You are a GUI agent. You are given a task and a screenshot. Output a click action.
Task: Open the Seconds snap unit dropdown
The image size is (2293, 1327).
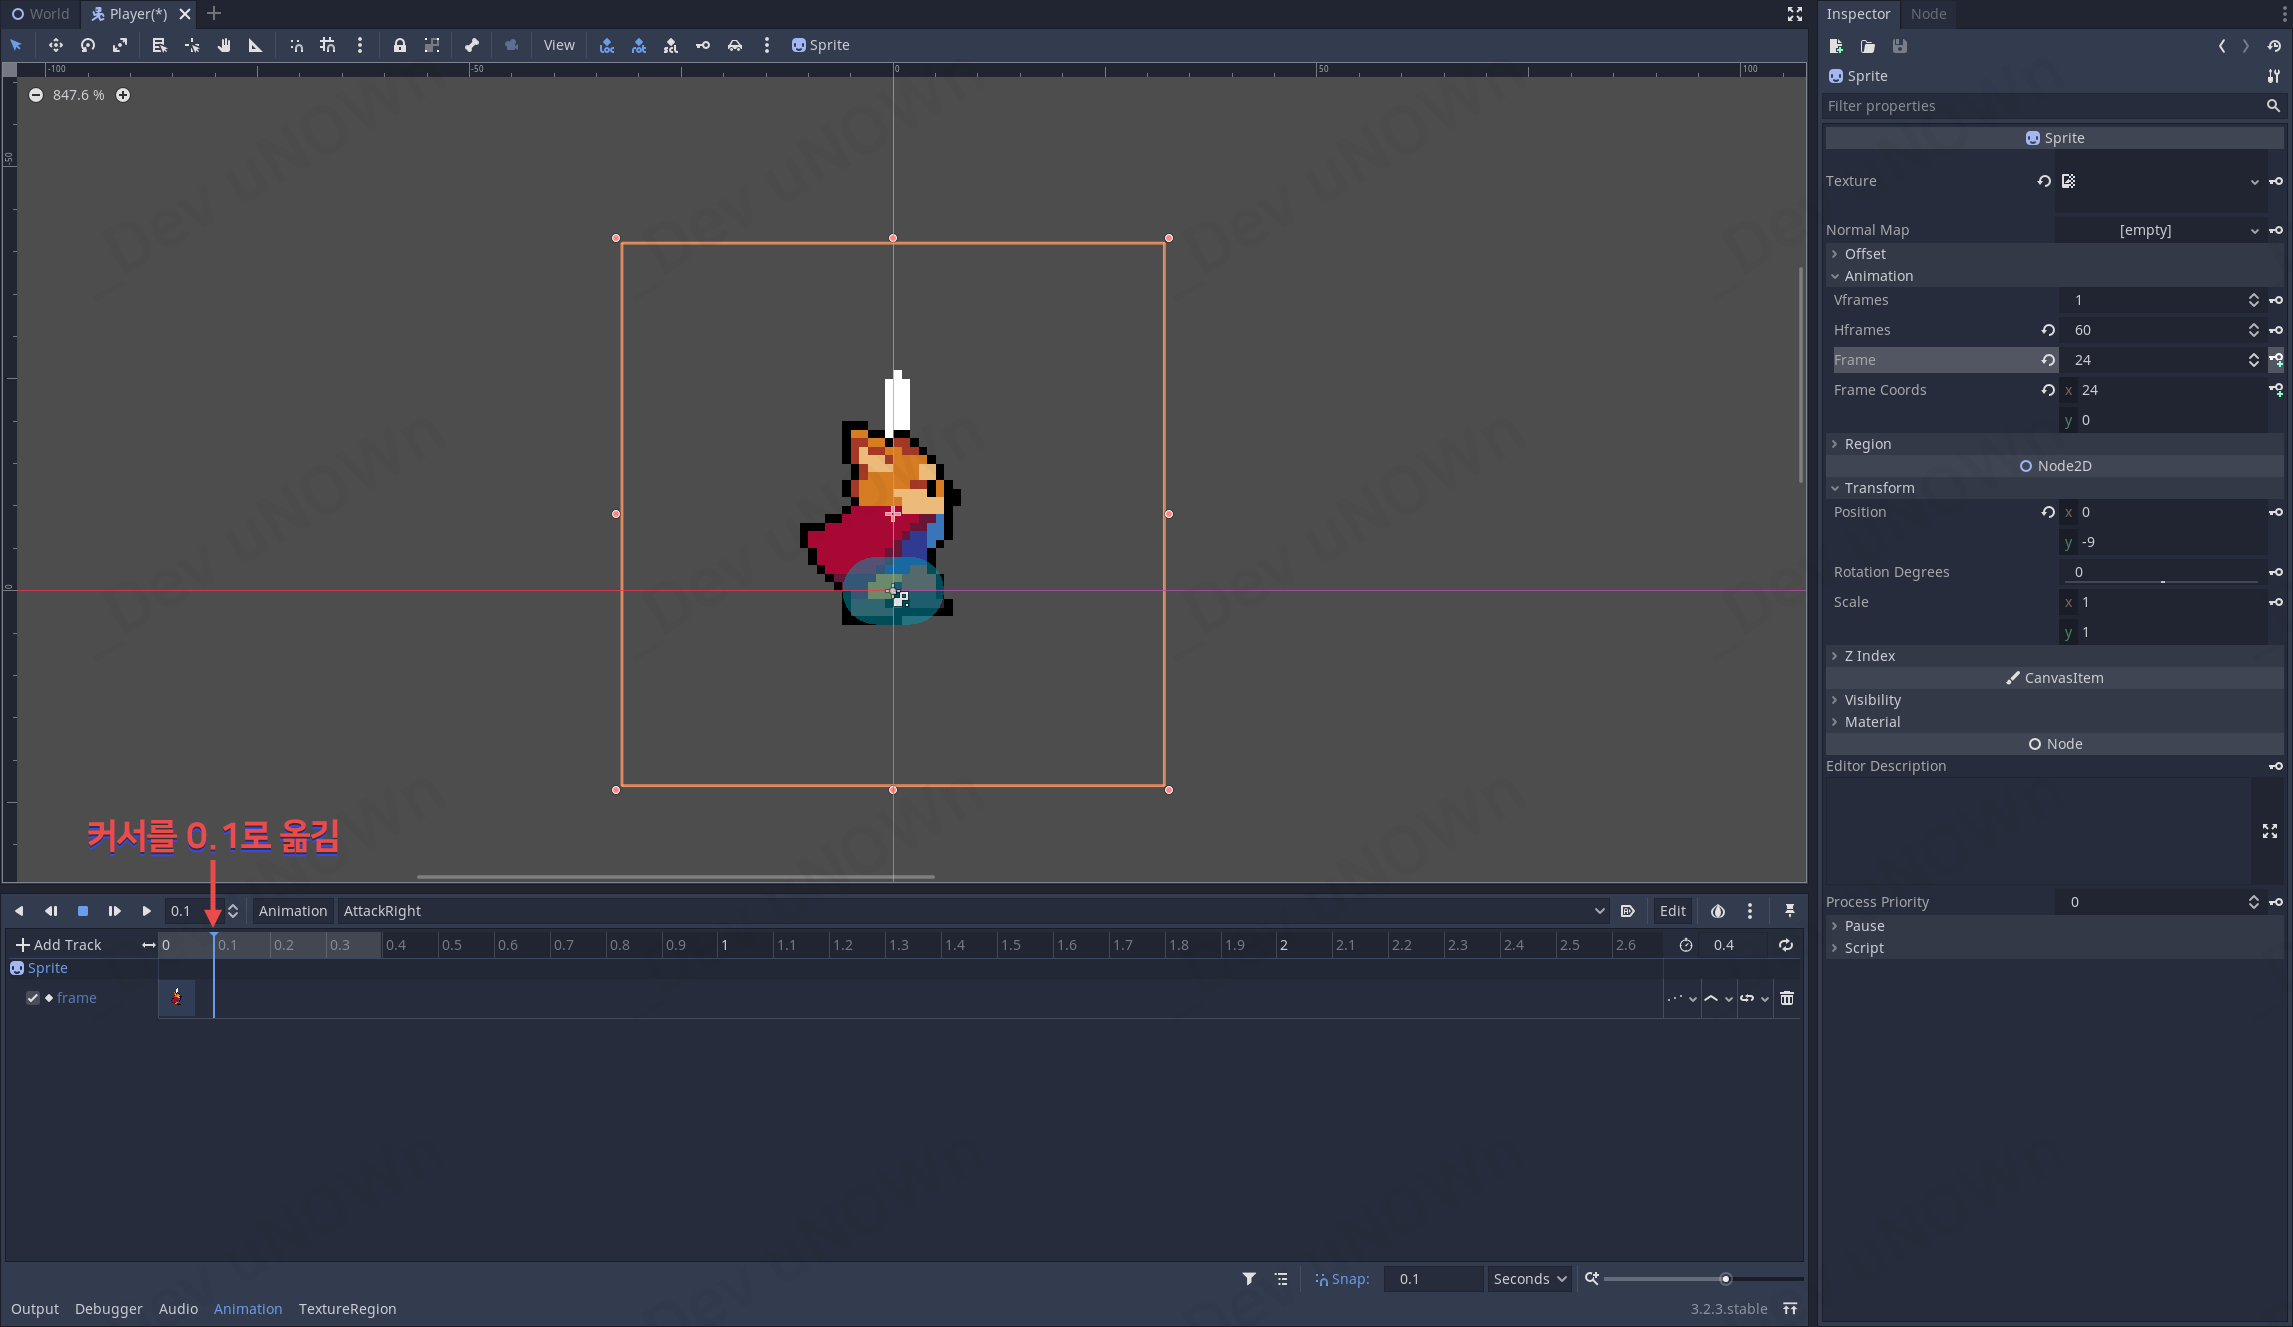point(1529,1279)
